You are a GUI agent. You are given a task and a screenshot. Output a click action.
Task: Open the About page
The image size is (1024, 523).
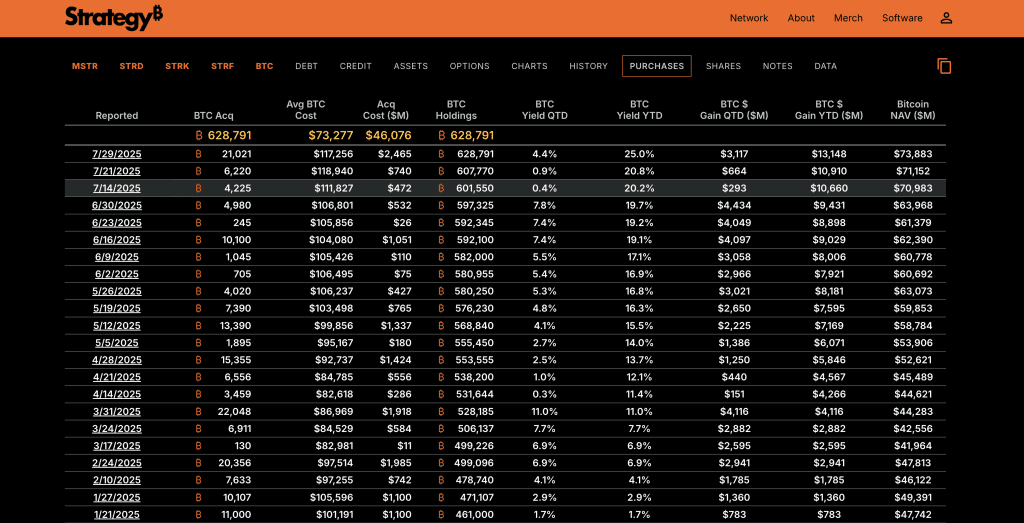tap(801, 18)
